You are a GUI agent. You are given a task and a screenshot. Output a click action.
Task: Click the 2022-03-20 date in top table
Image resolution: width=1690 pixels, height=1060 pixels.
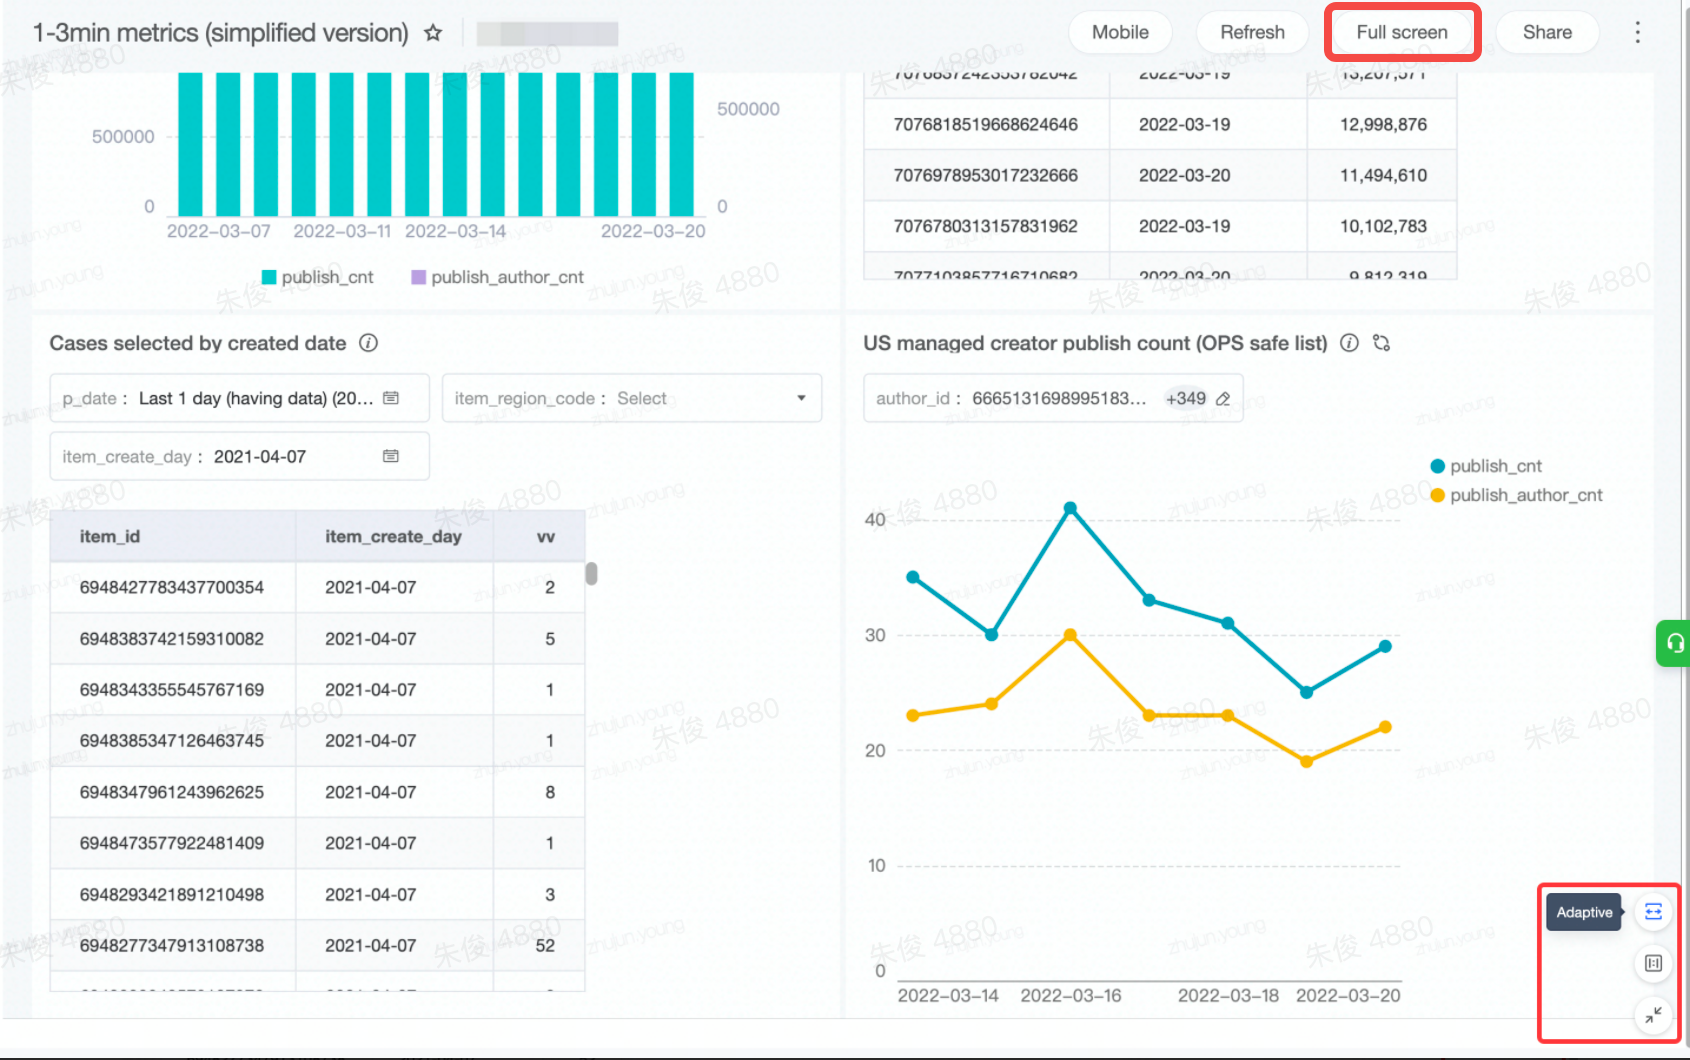click(x=1184, y=176)
